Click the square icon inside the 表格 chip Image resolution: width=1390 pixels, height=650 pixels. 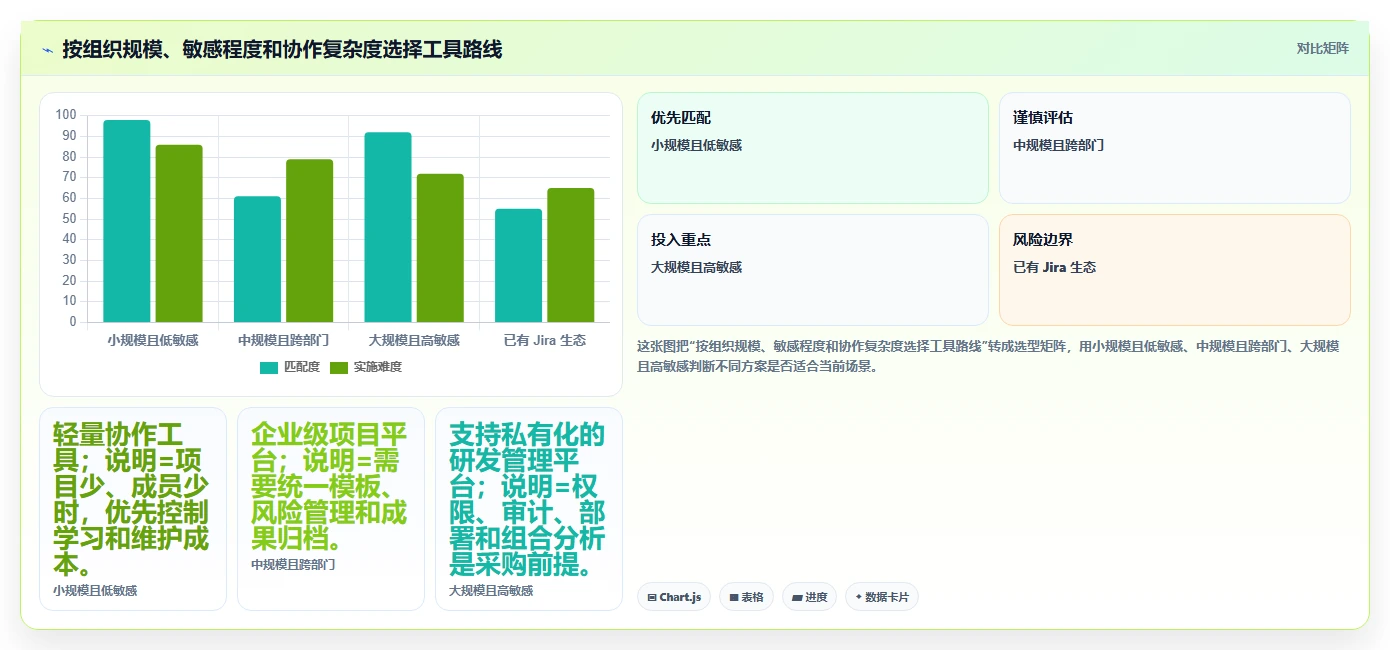coord(734,598)
